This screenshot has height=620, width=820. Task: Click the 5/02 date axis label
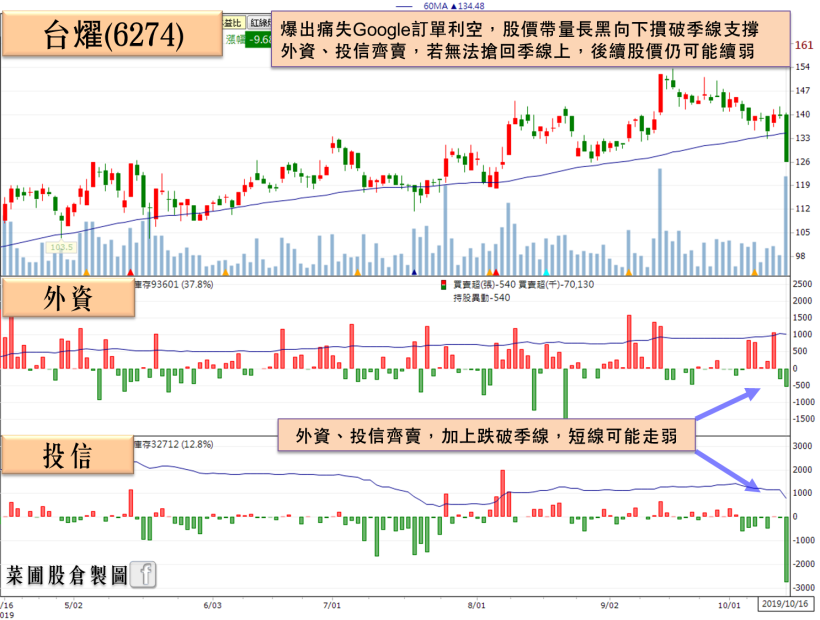(x=73, y=605)
